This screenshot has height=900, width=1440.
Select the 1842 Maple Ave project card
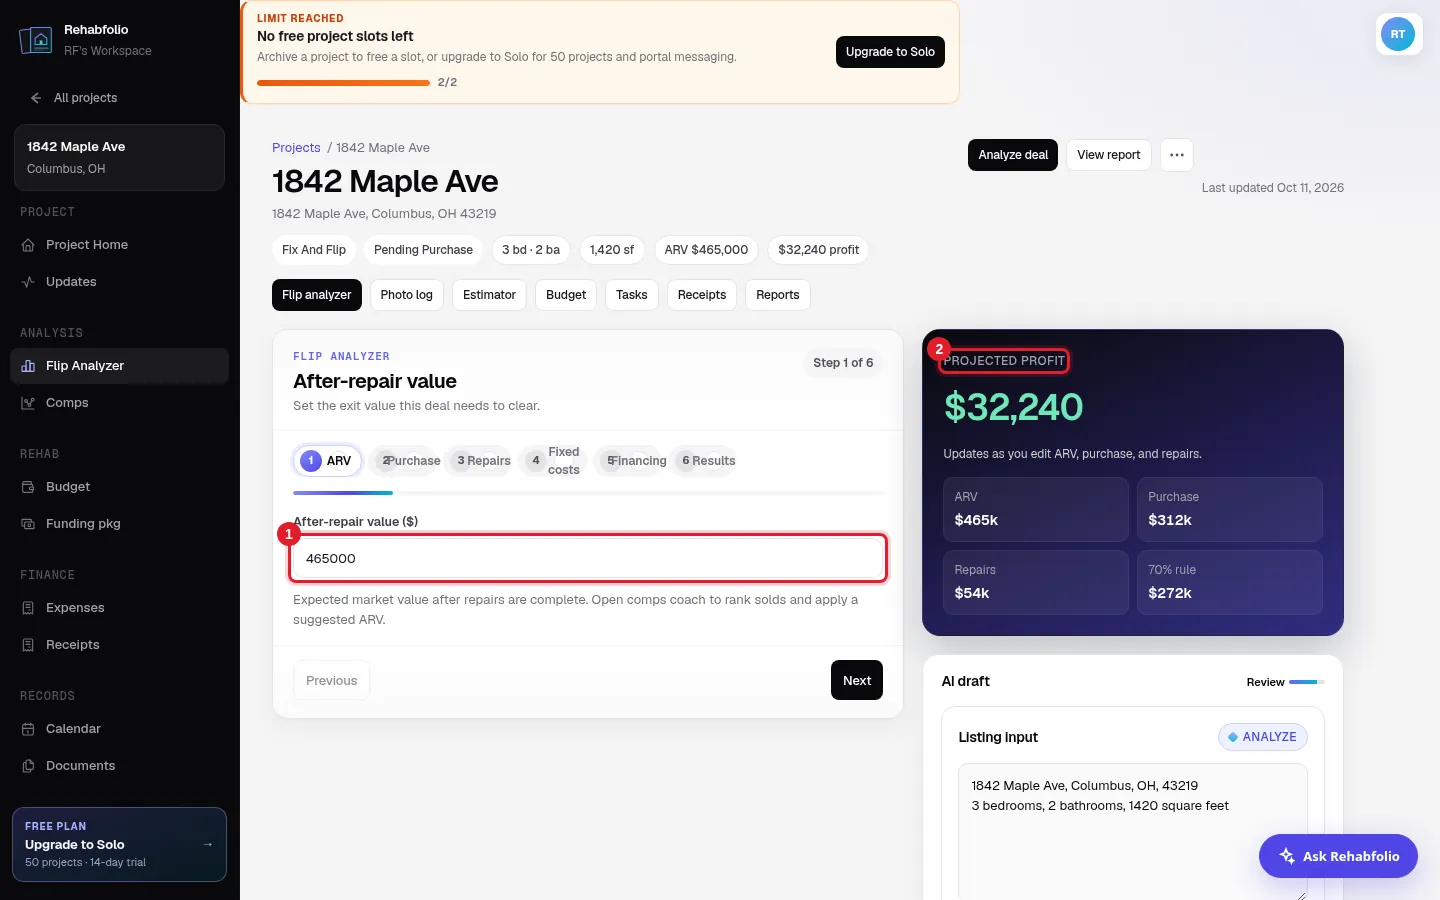click(119, 157)
